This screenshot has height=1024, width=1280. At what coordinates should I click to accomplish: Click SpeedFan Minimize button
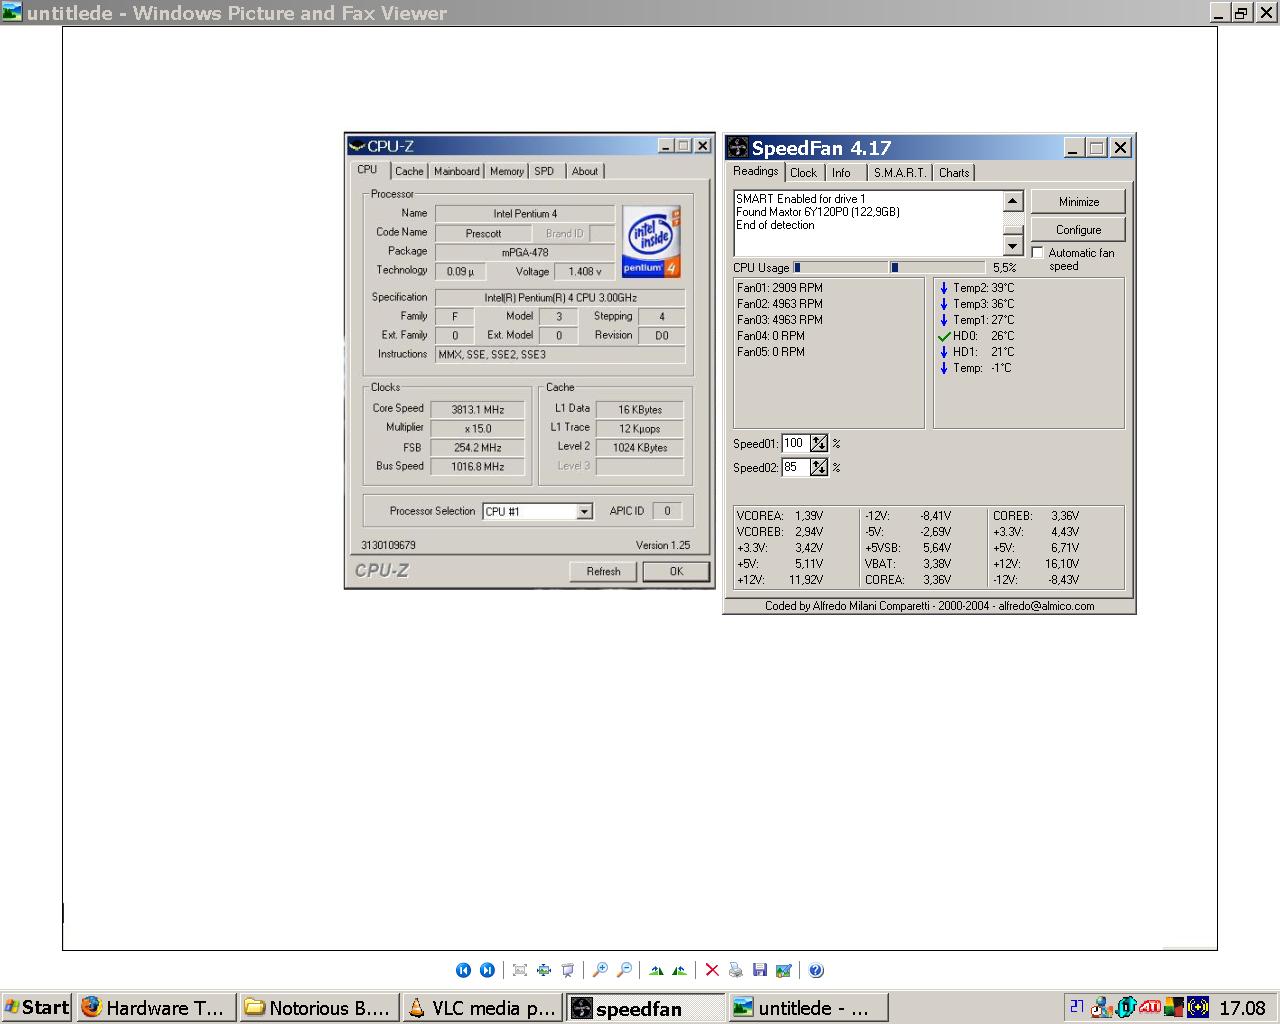click(x=1079, y=202)
